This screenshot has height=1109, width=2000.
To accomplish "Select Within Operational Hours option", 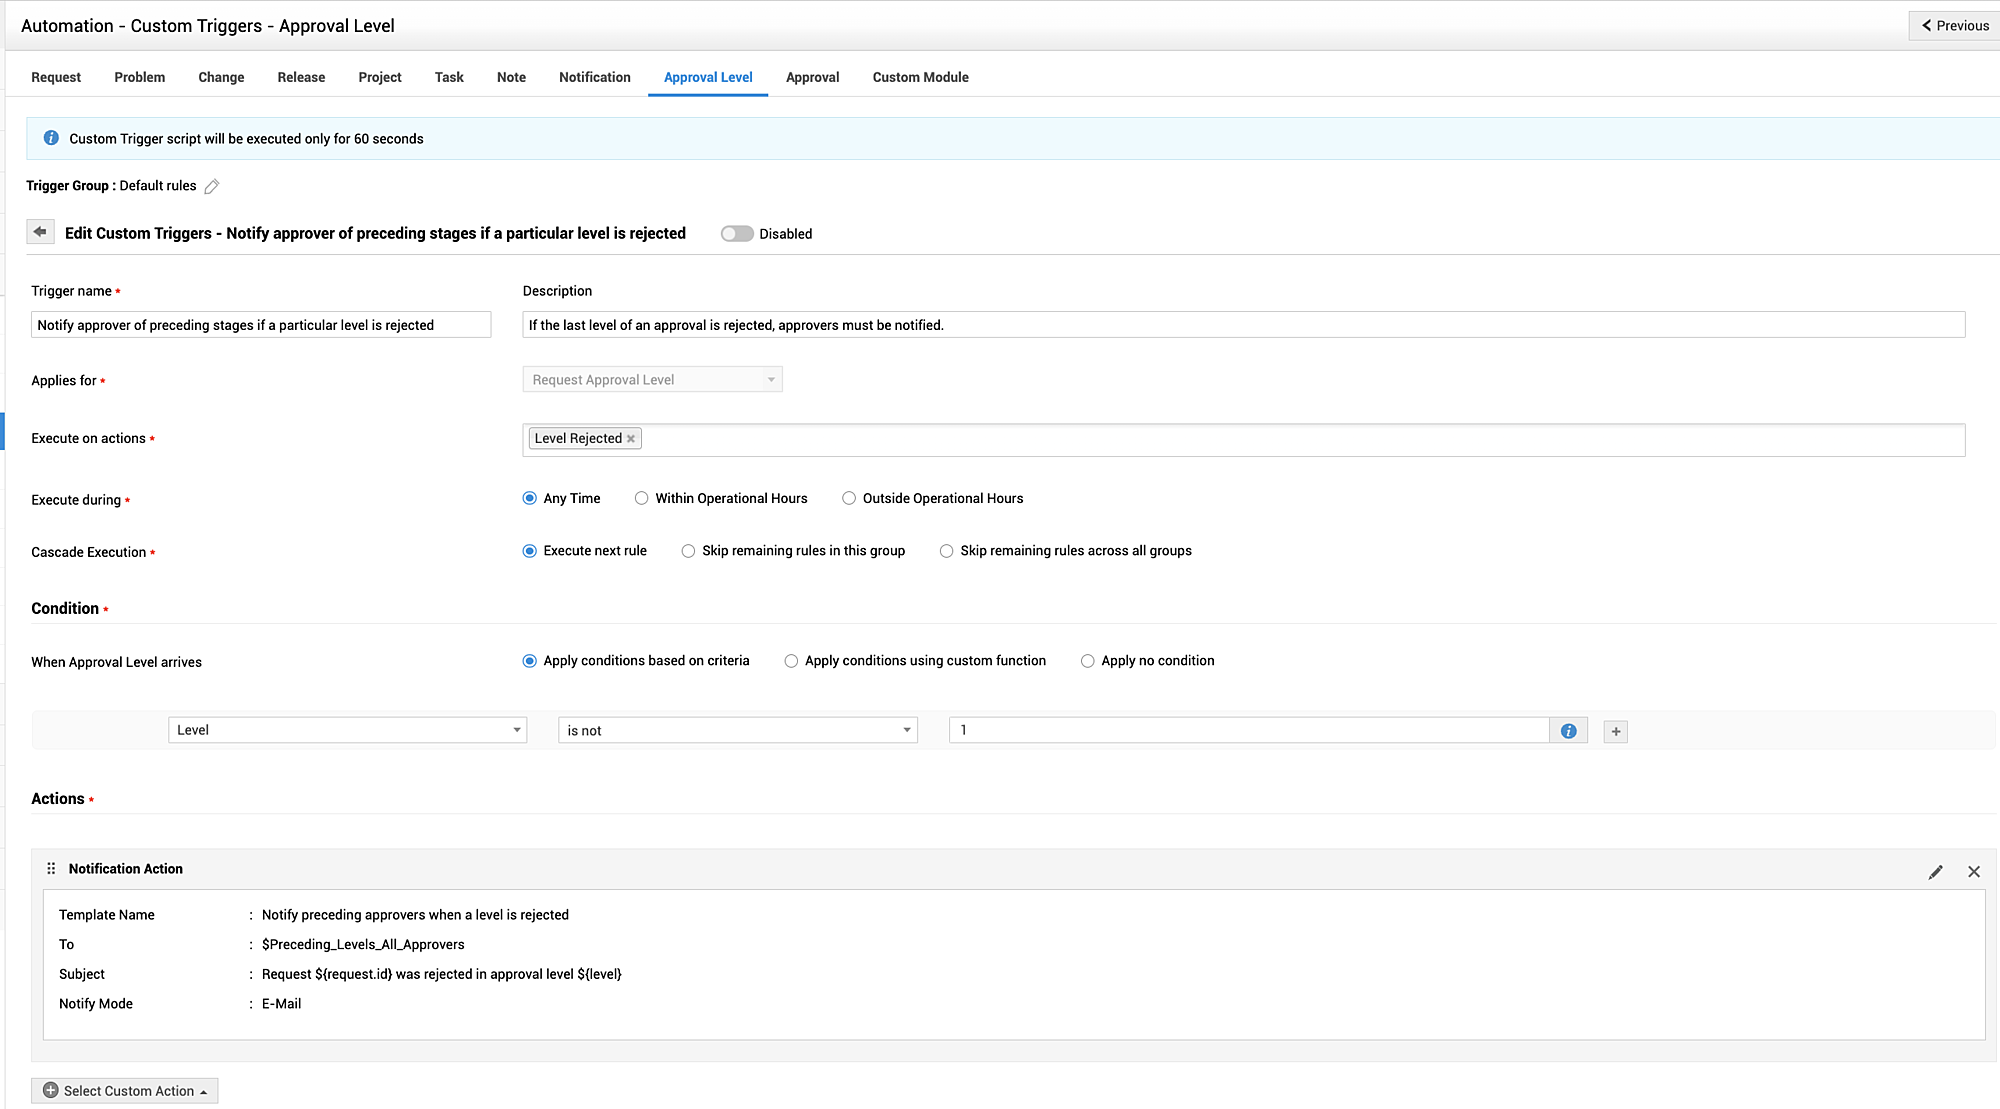I will pyautogui.click(x=642, y=498).
